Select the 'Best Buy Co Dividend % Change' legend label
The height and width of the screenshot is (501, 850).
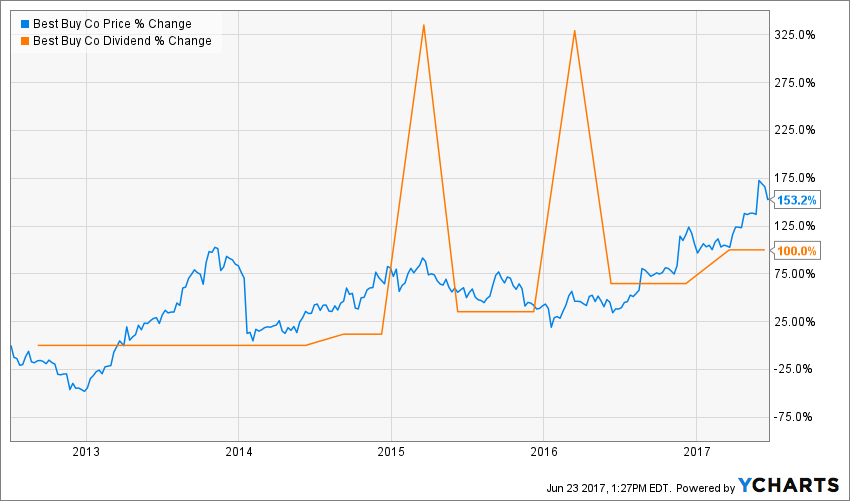click(x=123, y=41)
